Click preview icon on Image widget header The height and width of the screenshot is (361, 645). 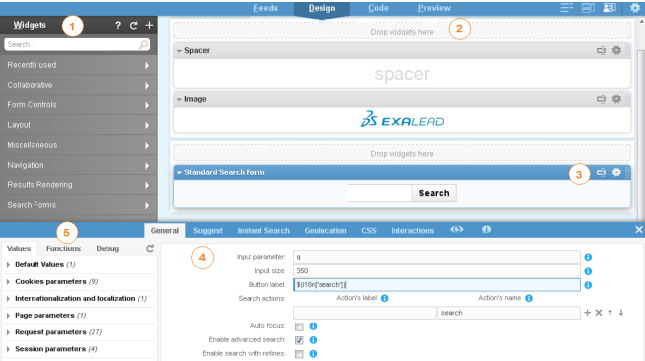[x=601, y=99]
